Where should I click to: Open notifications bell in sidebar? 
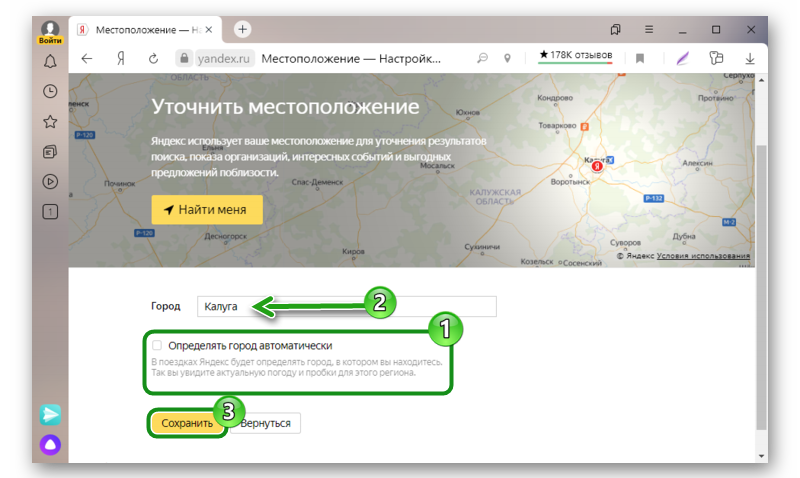pyautogui.click(x=50, y=61)
